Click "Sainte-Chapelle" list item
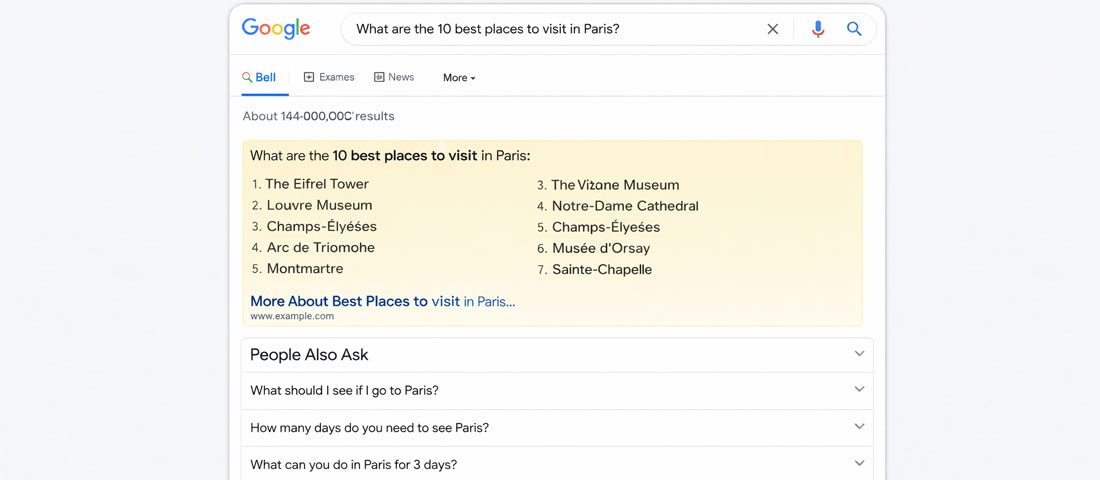1100x480 pixels. (x=602, y=269)
